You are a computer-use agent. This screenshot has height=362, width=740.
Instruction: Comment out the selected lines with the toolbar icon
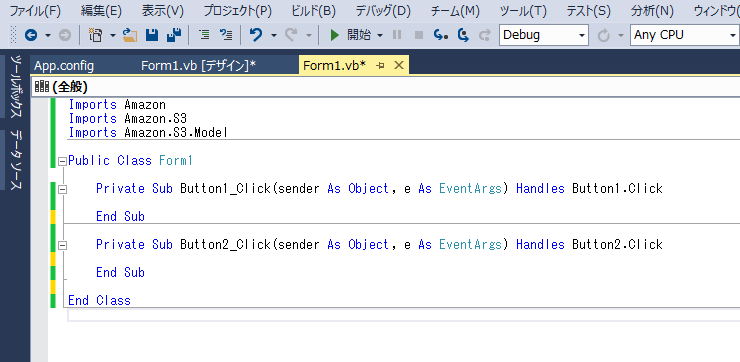point(204,35)
